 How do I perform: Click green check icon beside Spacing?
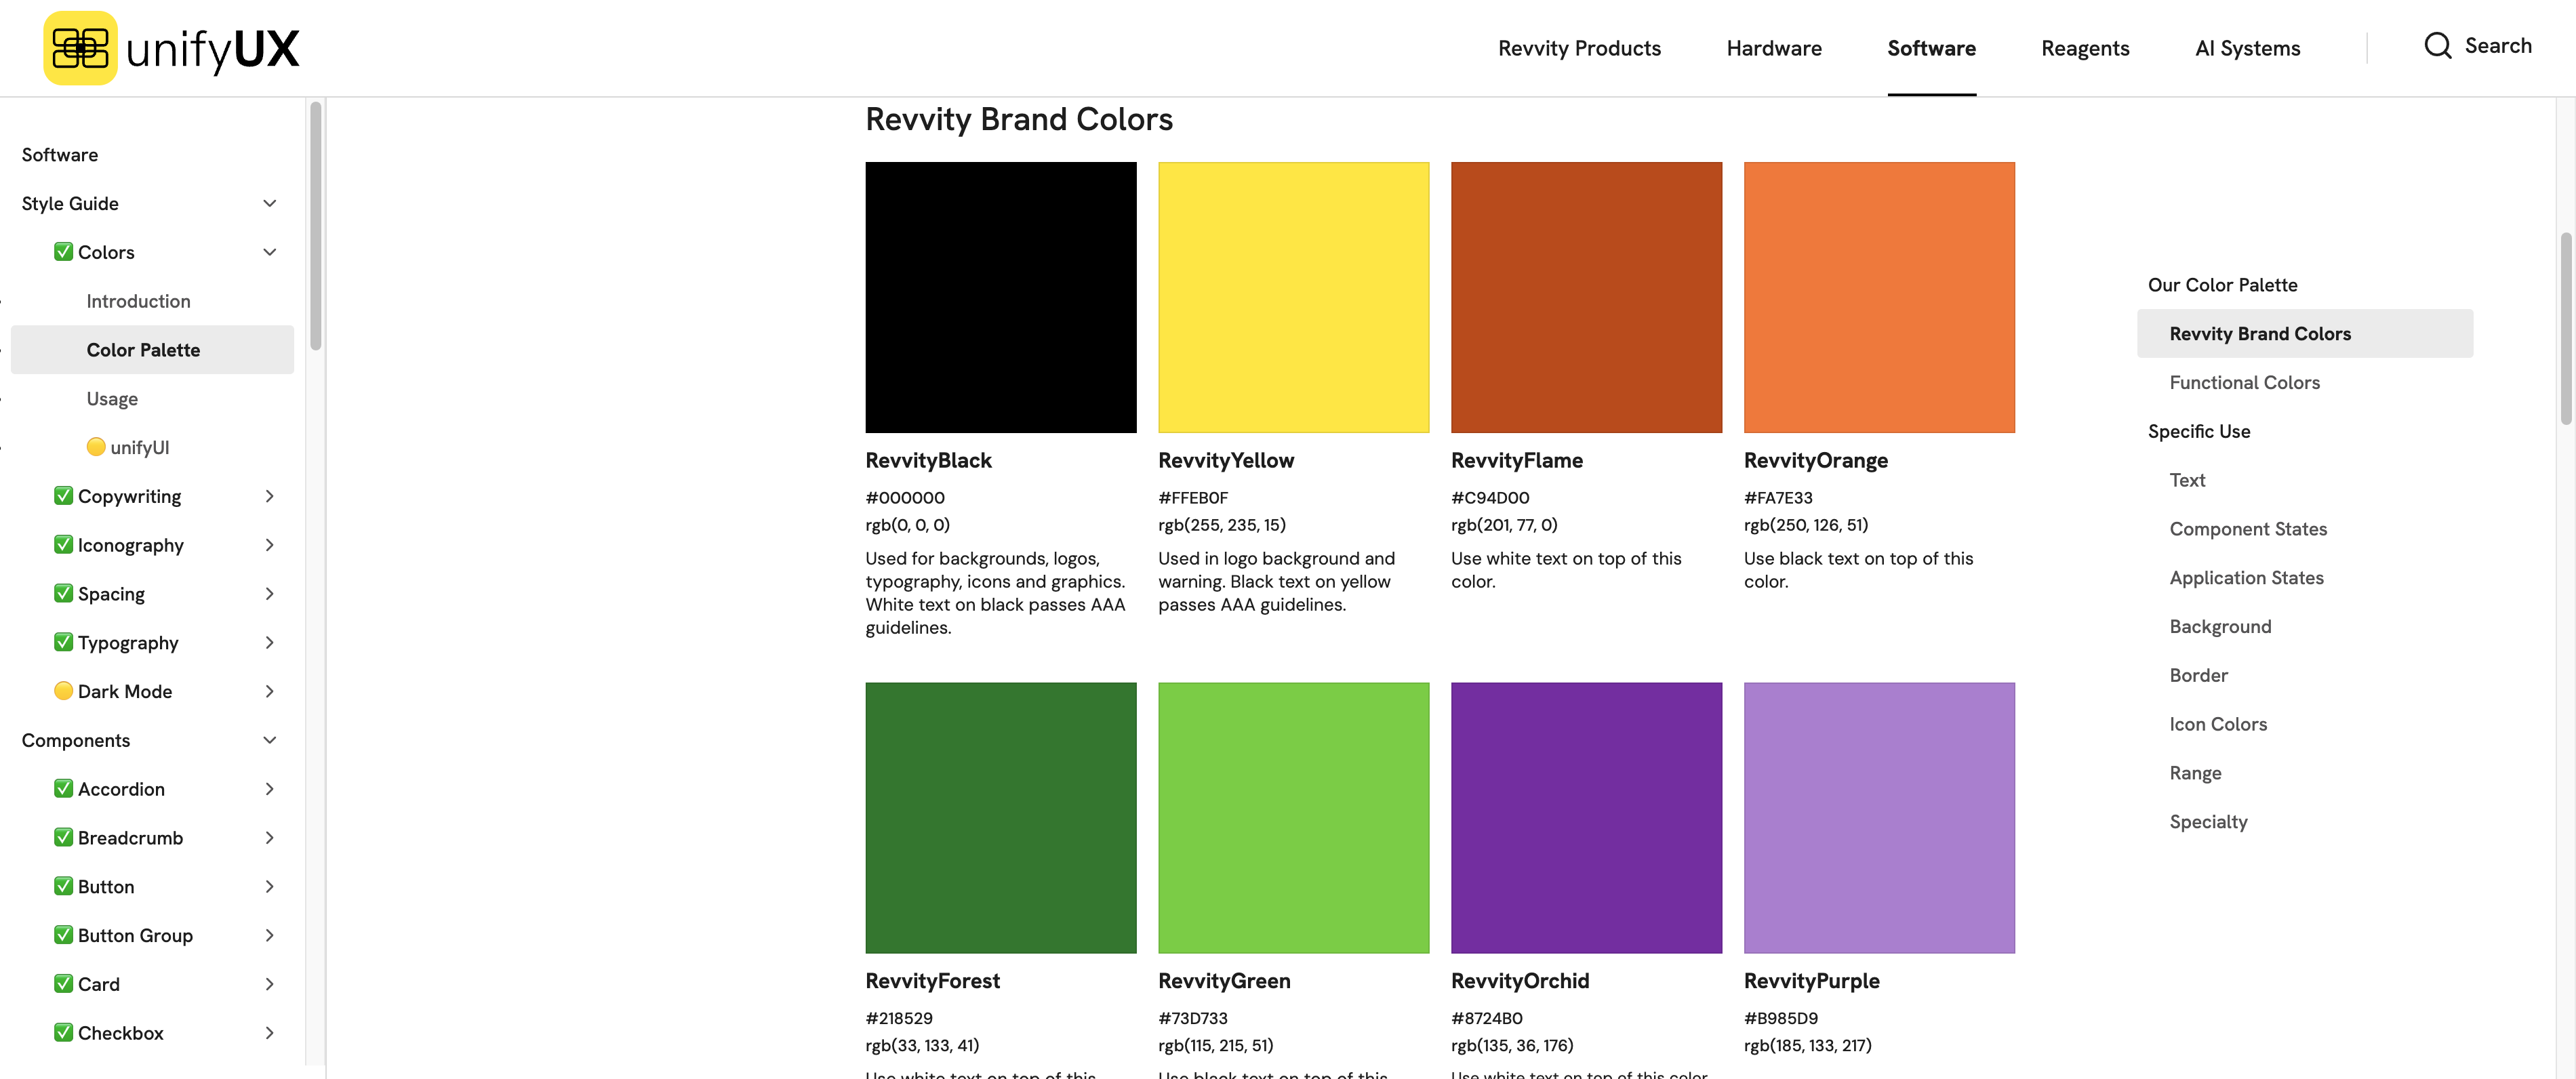coord(63,593)
